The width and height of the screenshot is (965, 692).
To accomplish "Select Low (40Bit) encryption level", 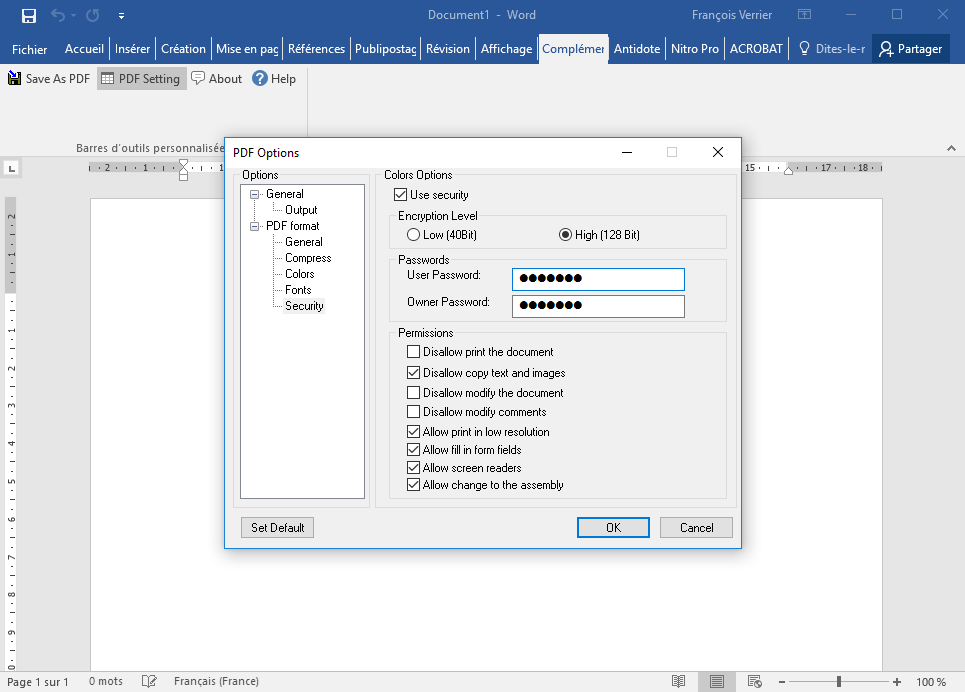I will [x=414, y=235].
